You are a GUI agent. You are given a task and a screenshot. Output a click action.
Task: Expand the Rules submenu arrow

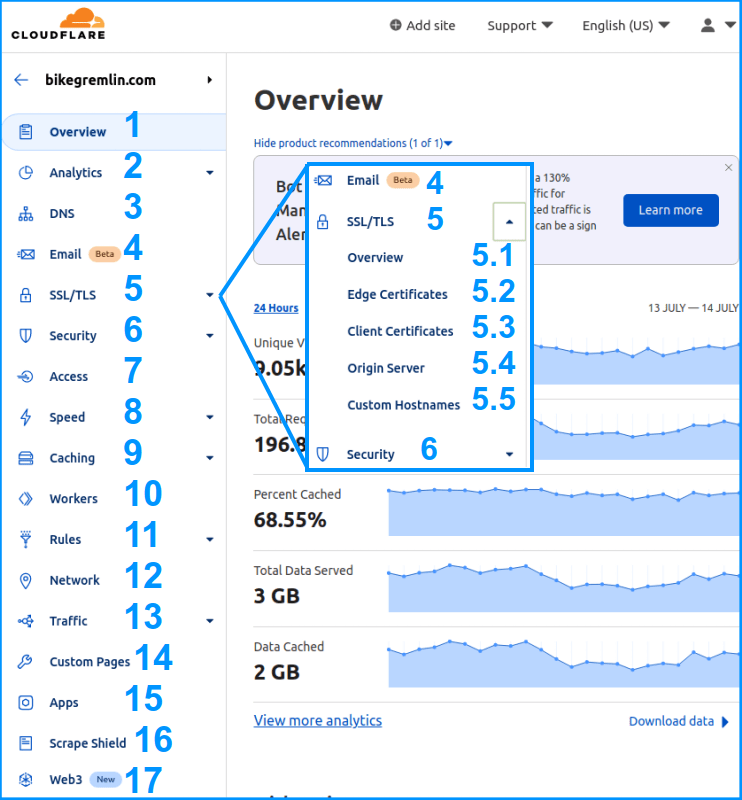[210, 540]
